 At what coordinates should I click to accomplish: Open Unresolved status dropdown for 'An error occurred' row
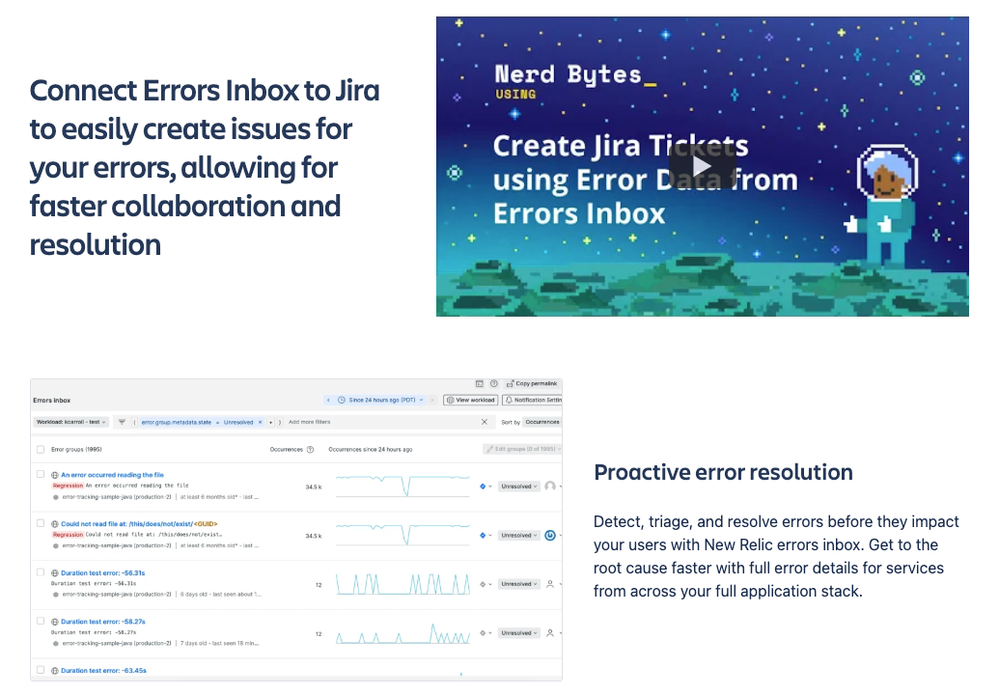(x=519, y=487)
